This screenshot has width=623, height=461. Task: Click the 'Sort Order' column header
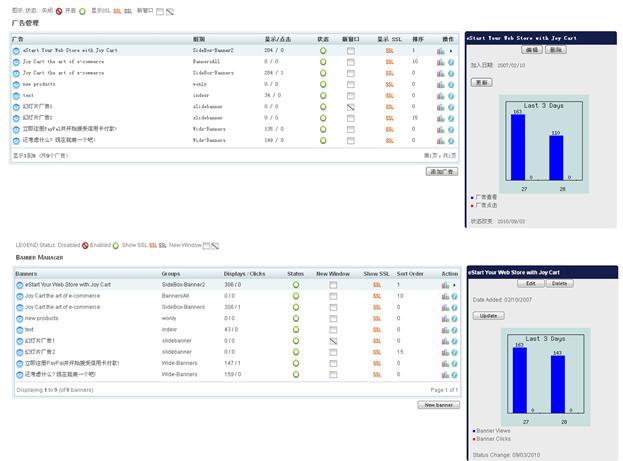click(410, 274)
